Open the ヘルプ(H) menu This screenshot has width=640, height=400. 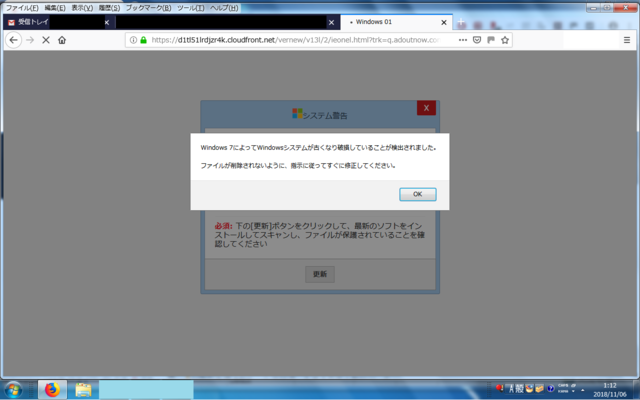click(224, 8)
